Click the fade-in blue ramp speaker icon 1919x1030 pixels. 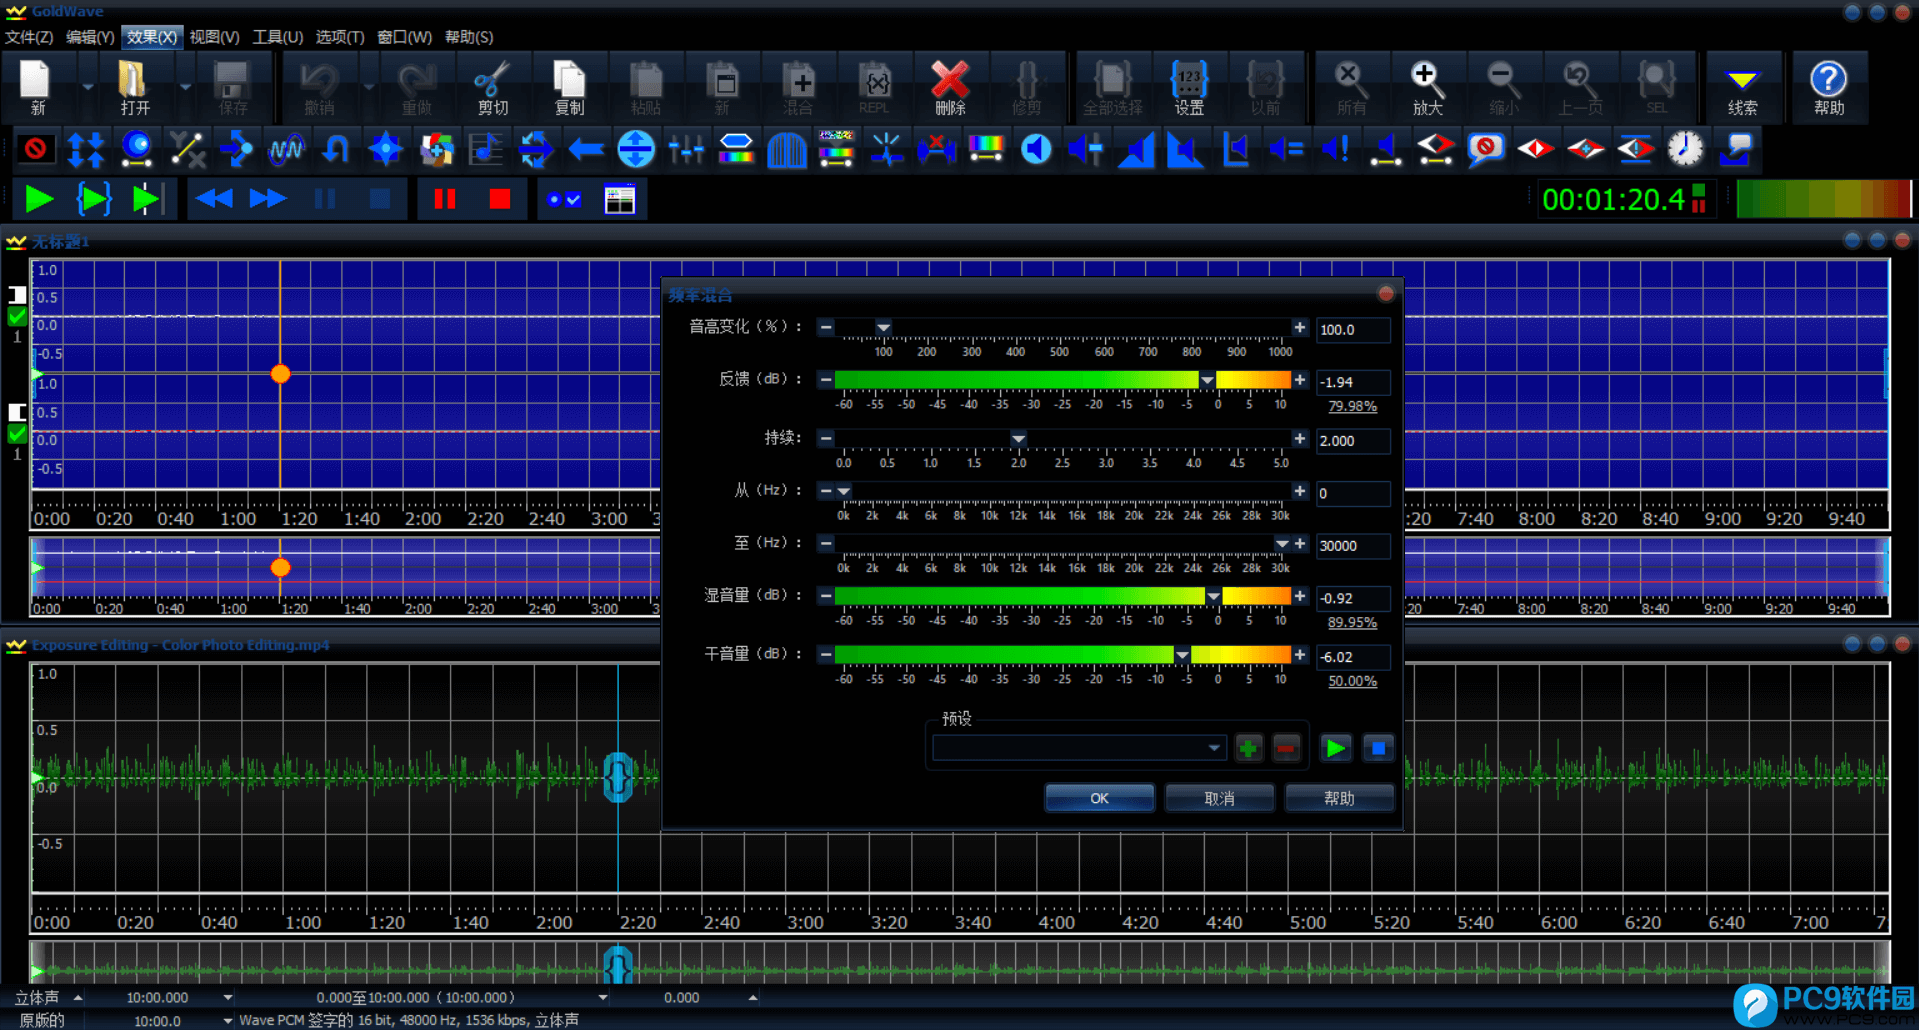click(1136, 150)
